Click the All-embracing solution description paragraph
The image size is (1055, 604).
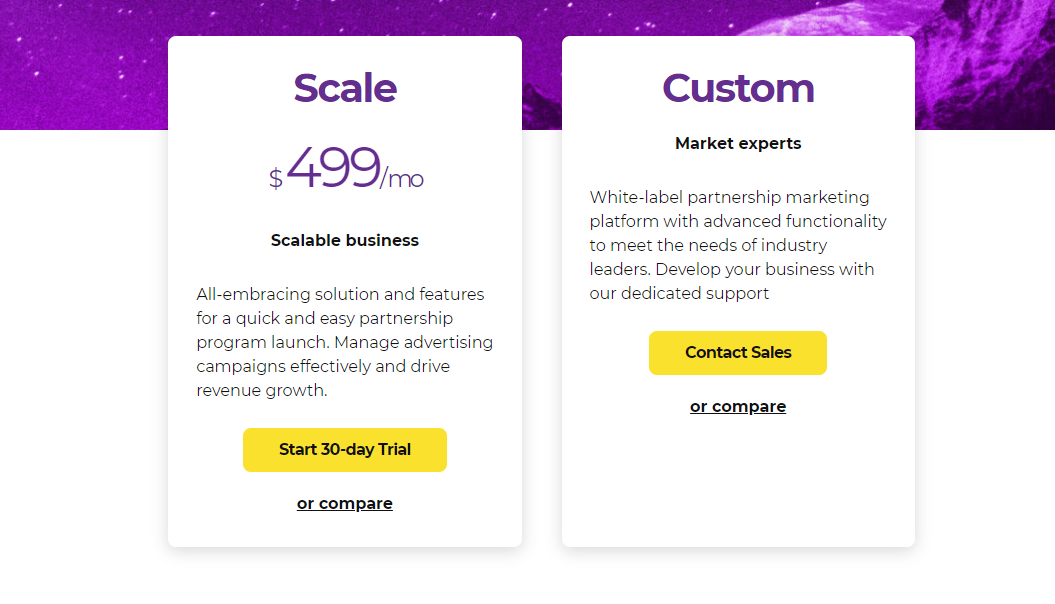pyautogui.click(x=344, y=342)
